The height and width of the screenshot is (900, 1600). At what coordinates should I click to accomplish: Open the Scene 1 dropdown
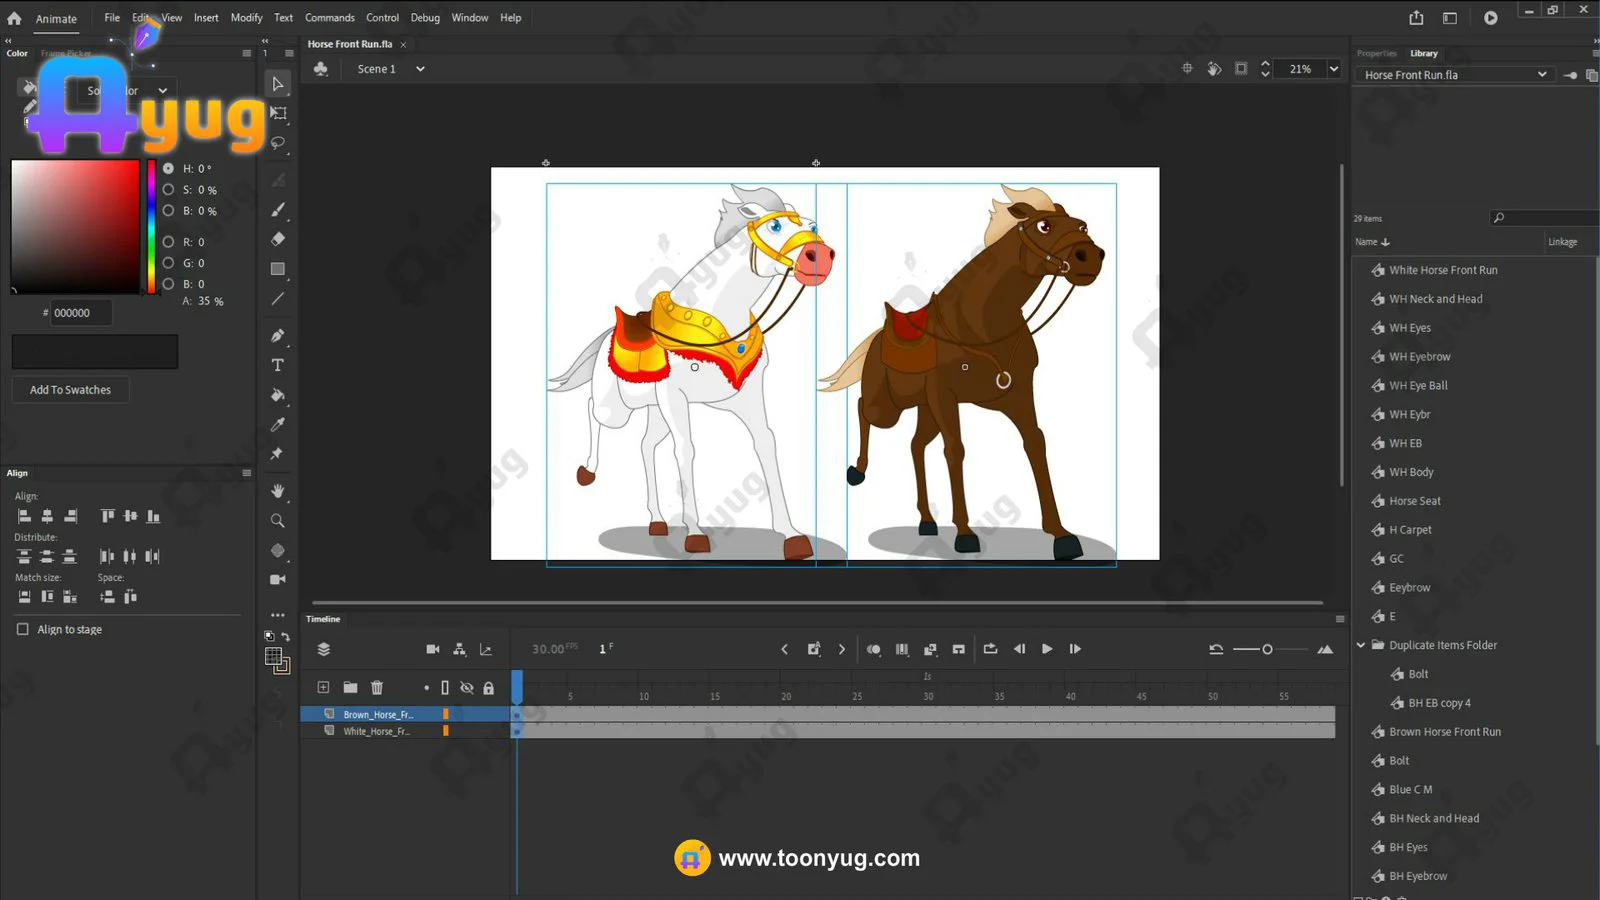[420, 69]
